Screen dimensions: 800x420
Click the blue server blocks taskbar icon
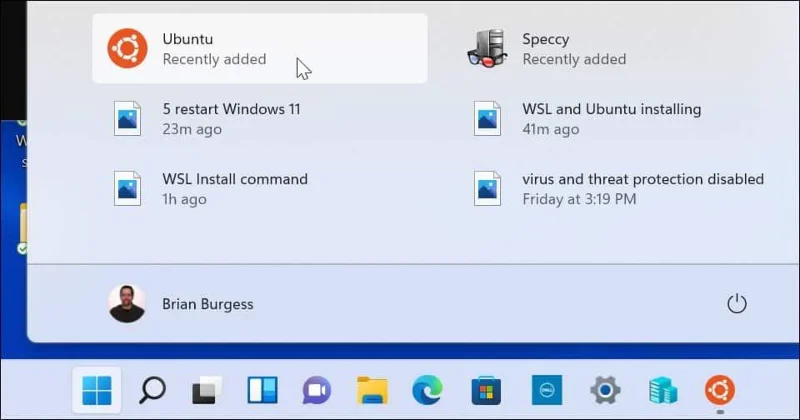click(x=663, y=390)
